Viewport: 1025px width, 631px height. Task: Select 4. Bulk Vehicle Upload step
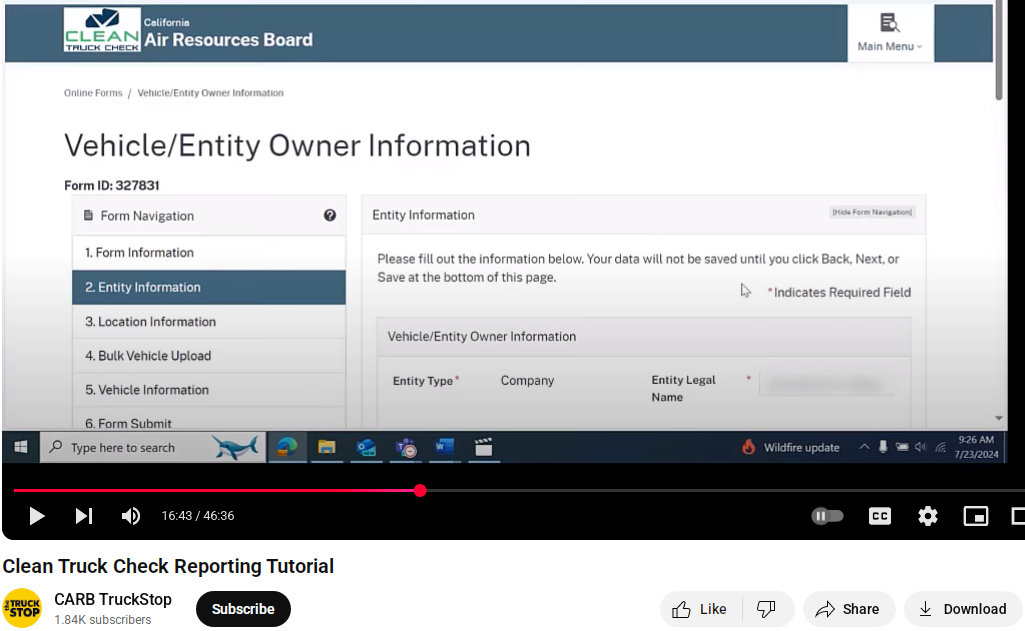209,356
